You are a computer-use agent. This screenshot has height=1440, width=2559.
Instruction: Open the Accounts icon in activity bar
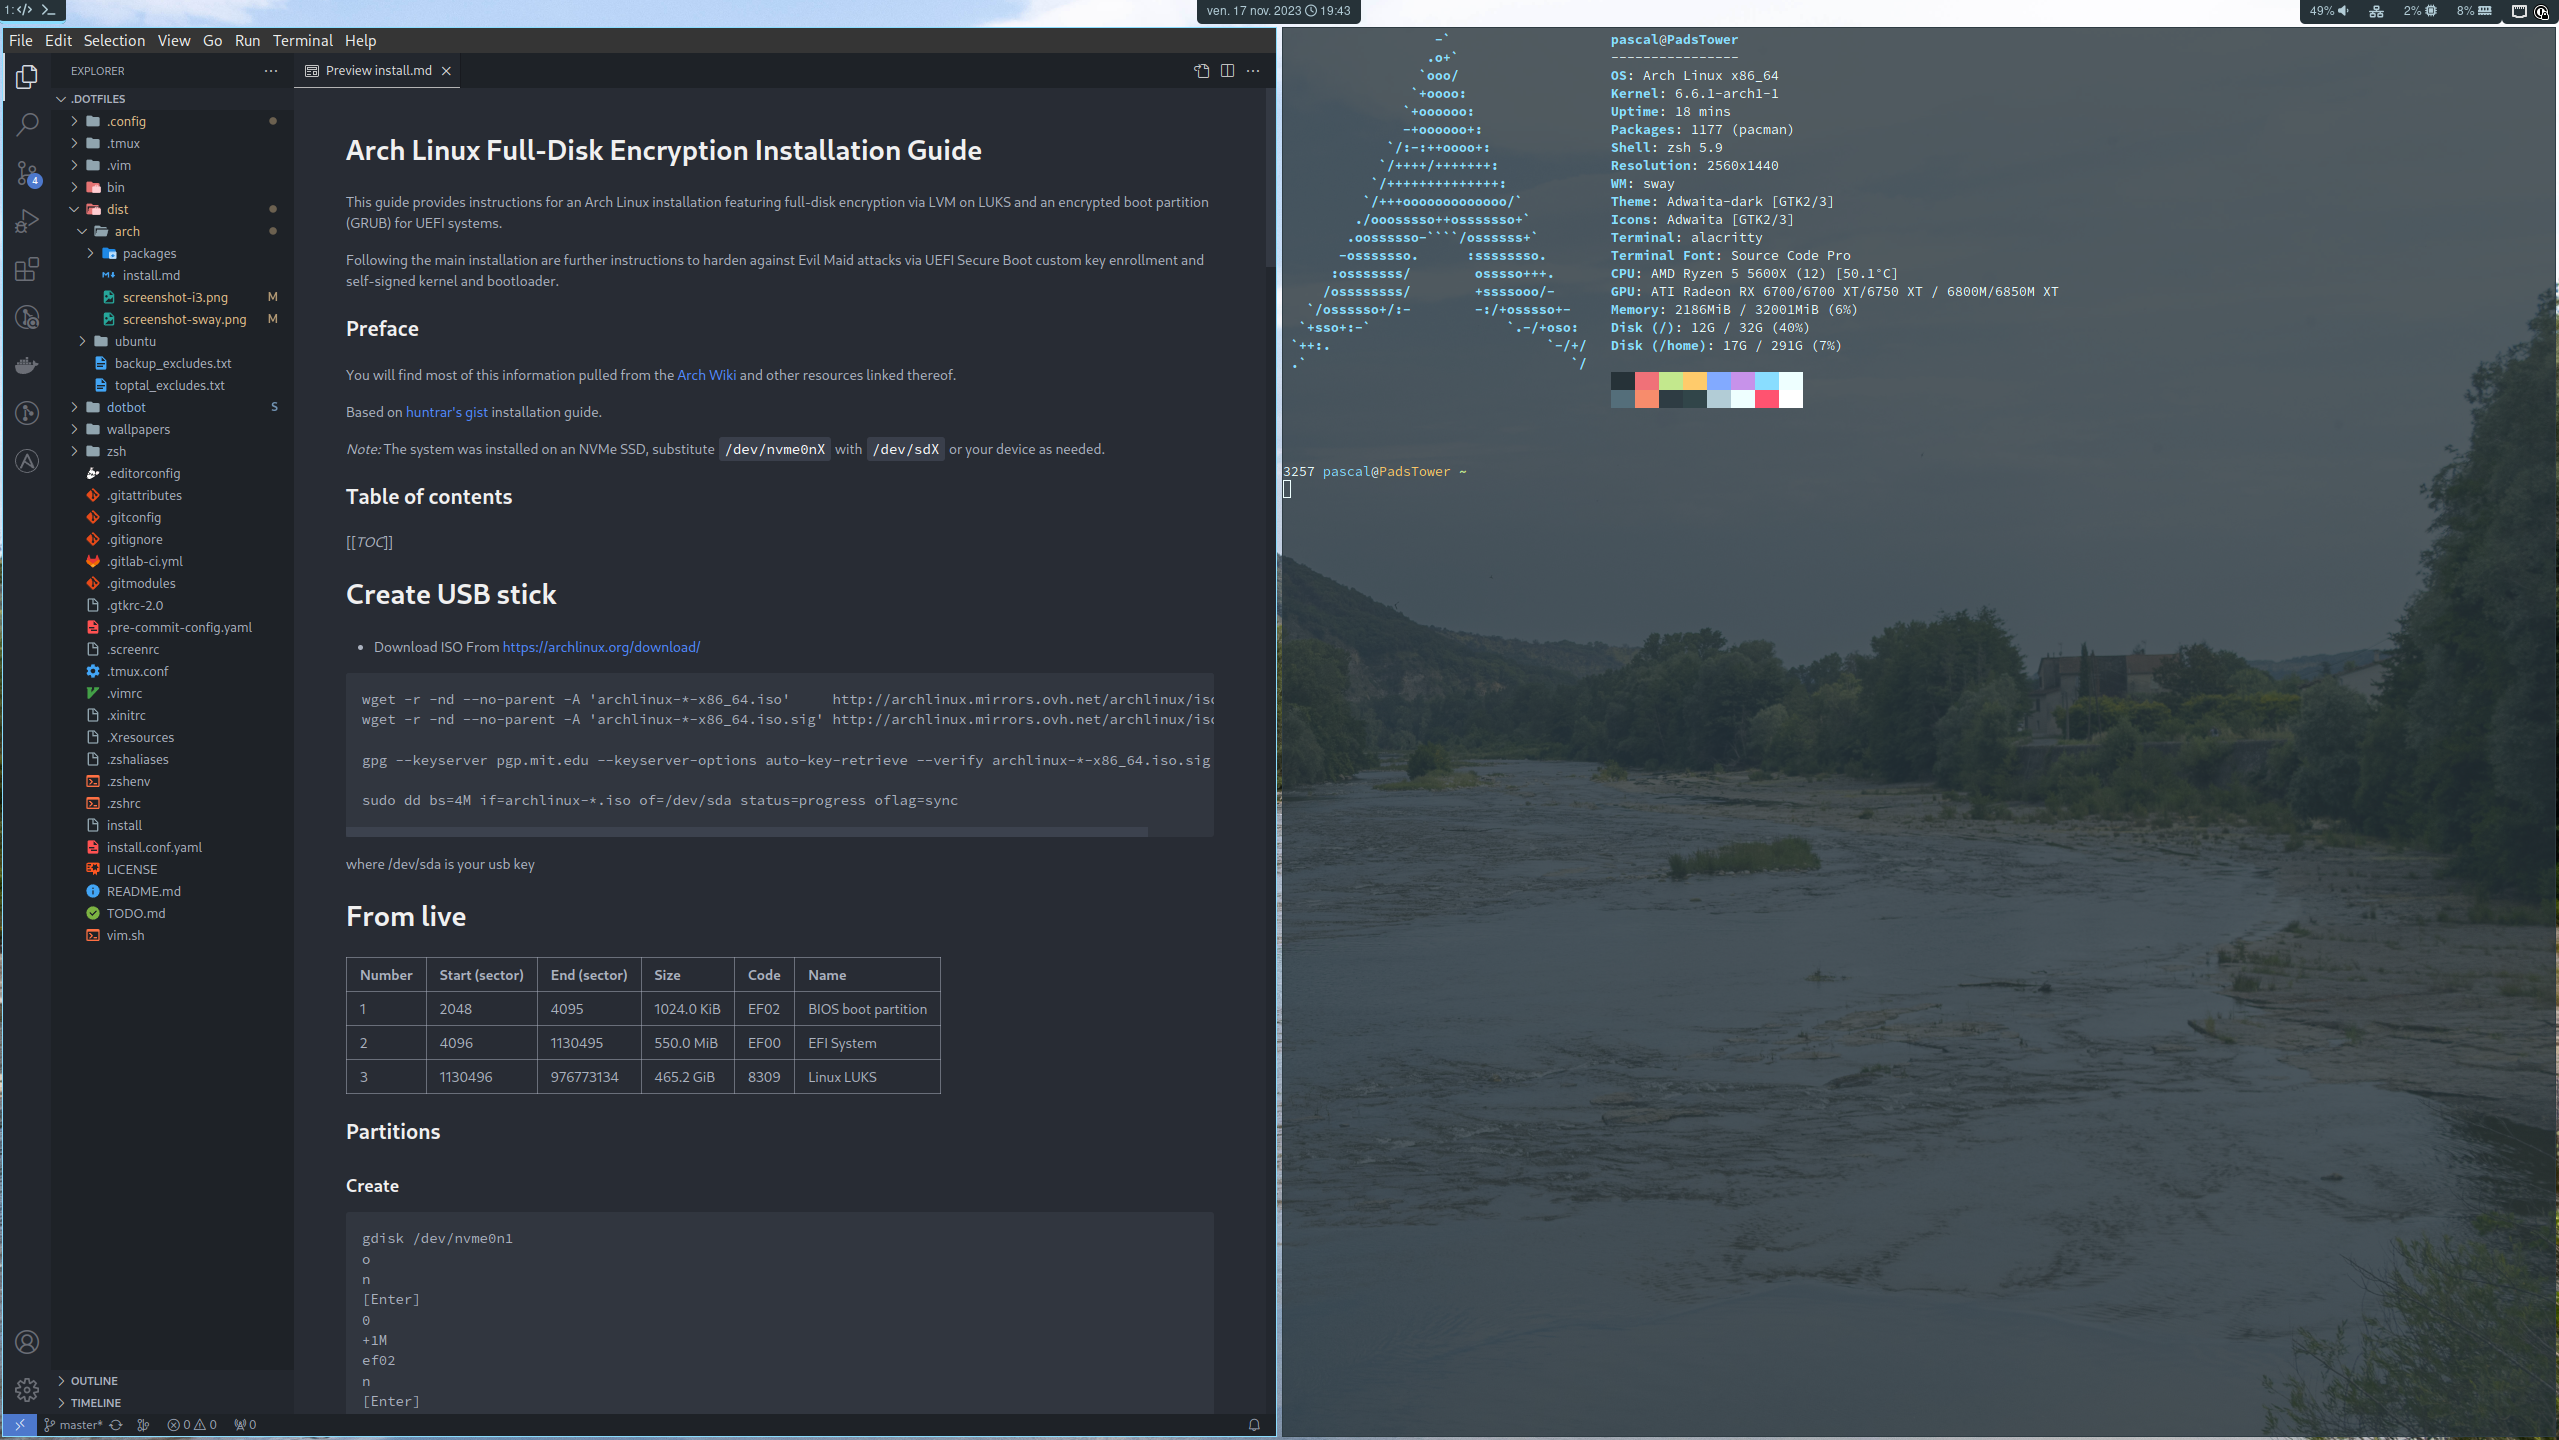tap(27, 1341)
